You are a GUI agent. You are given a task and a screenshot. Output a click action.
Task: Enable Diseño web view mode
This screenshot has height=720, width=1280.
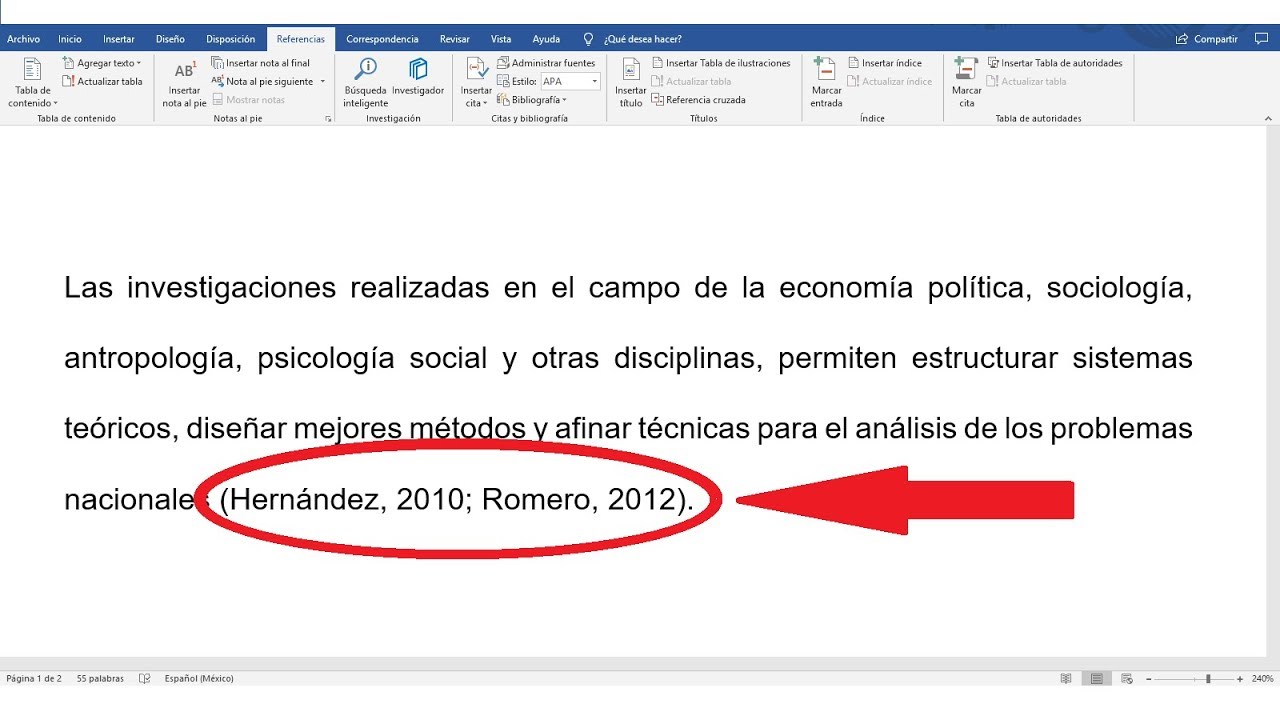pyautogui.click(x=1126, y=678)
